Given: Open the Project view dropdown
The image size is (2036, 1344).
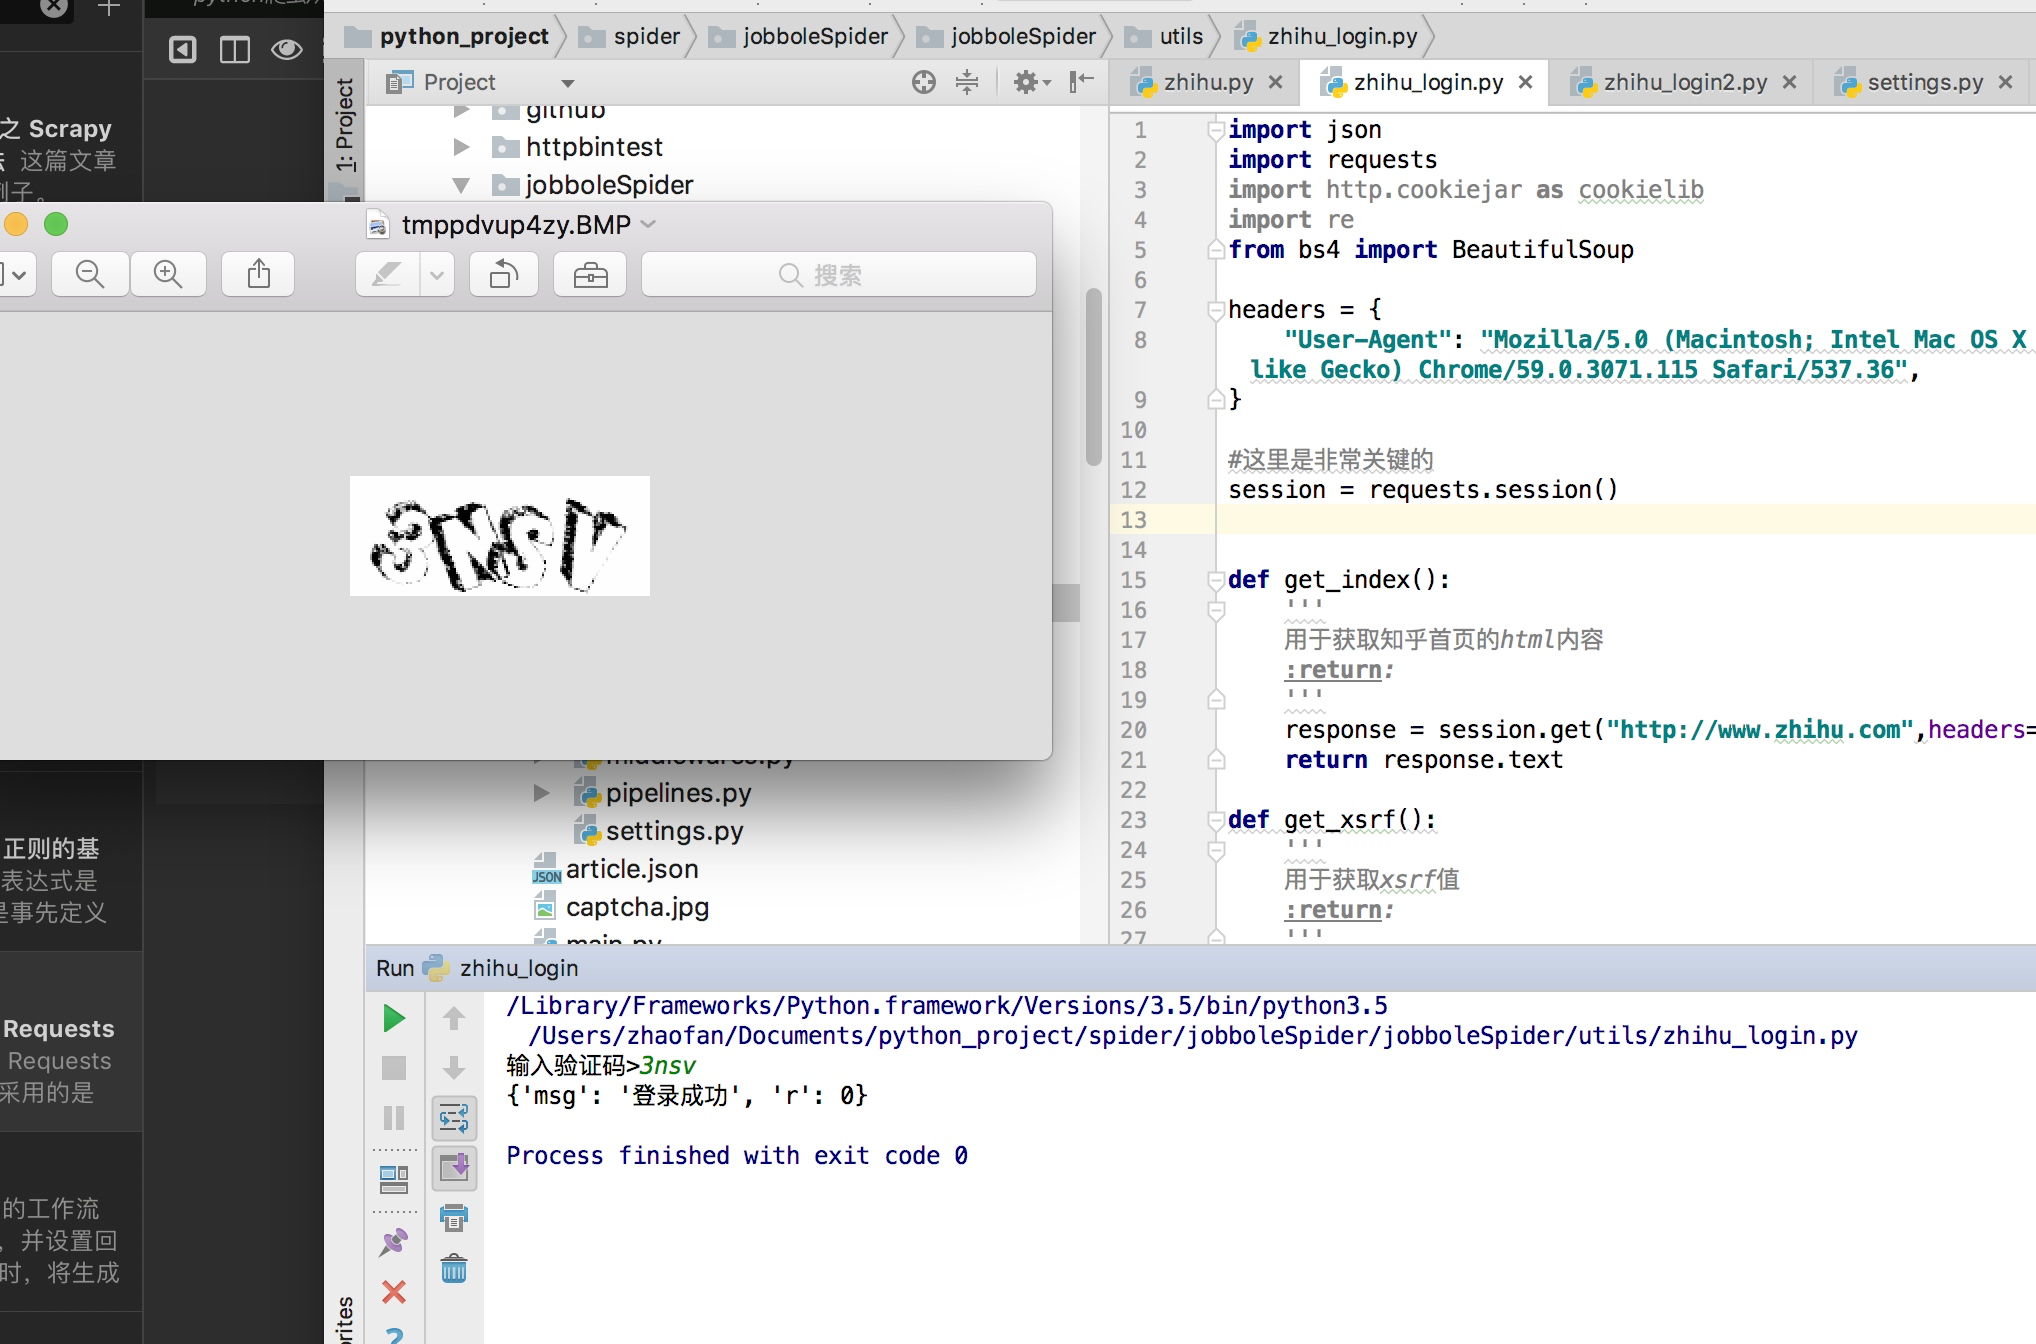Looking at the screenshot, I should [x=567, y=83].
